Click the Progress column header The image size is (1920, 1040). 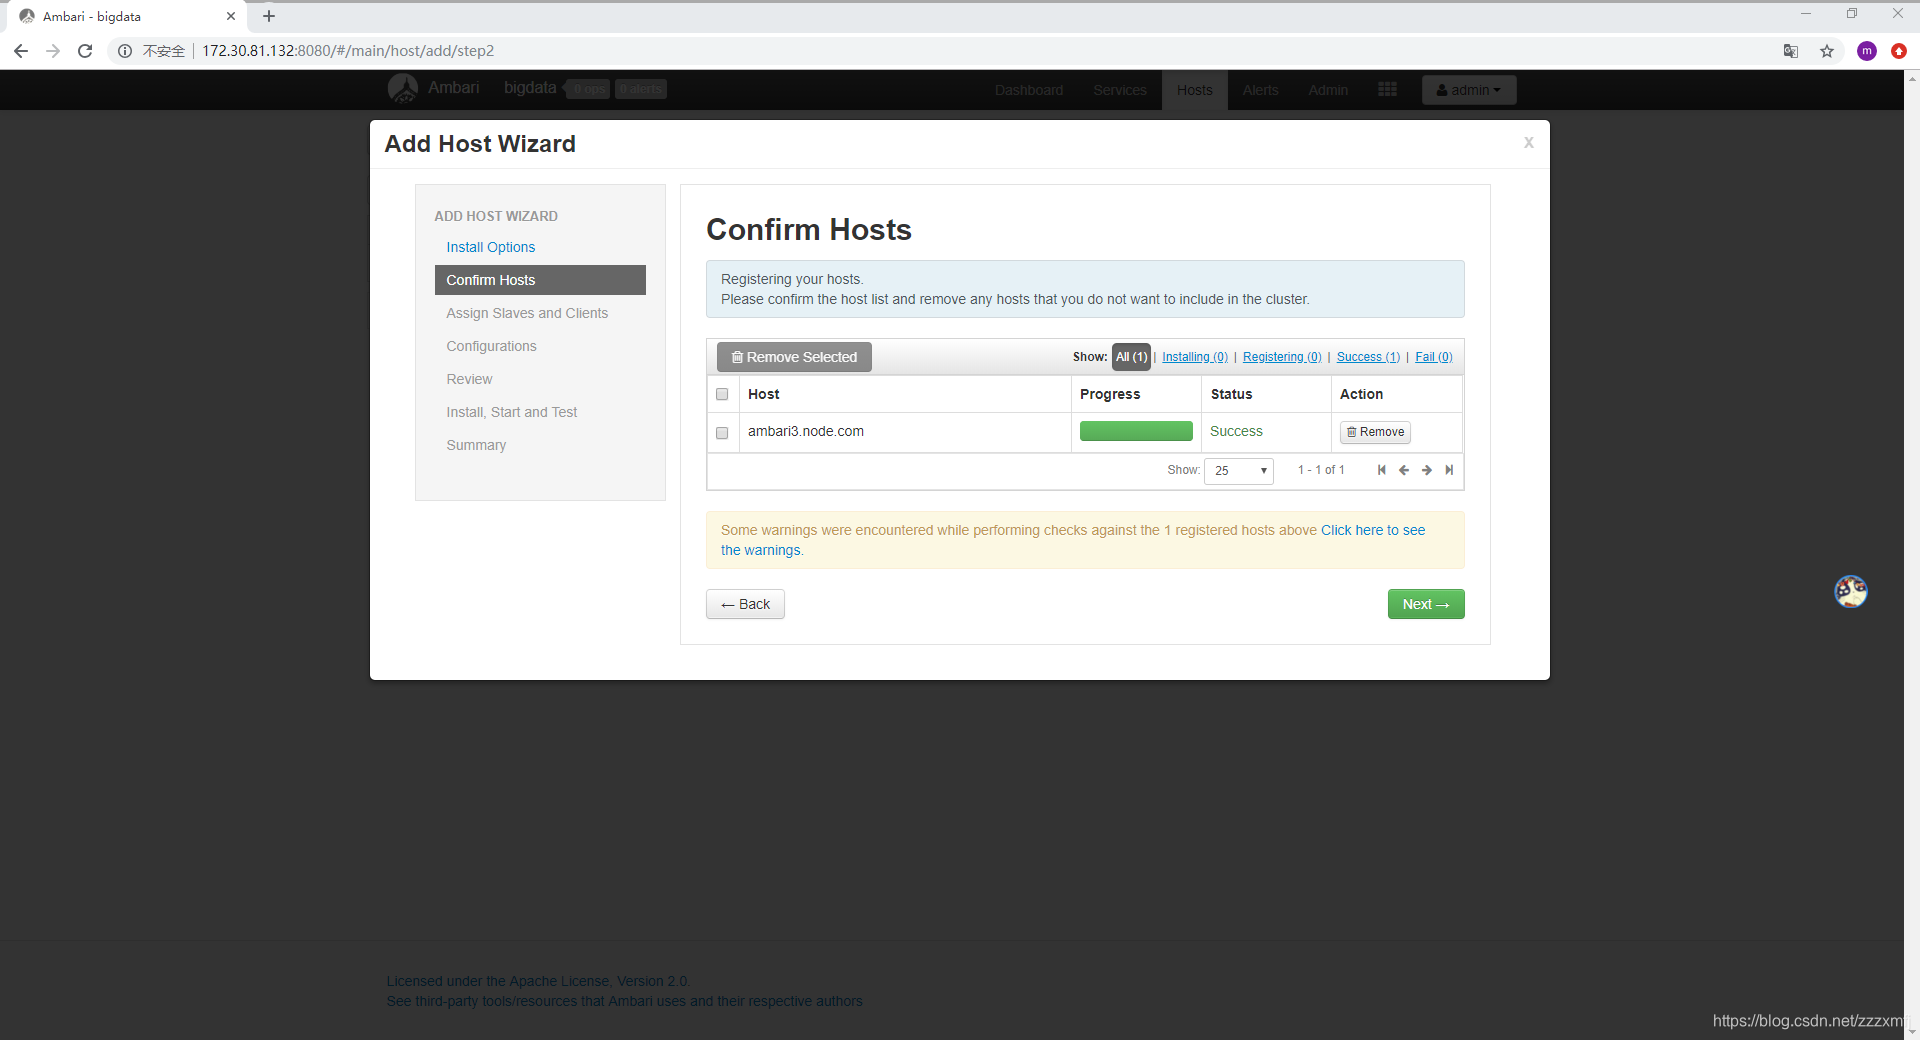pyautogui.click(x=1110, y=394)
